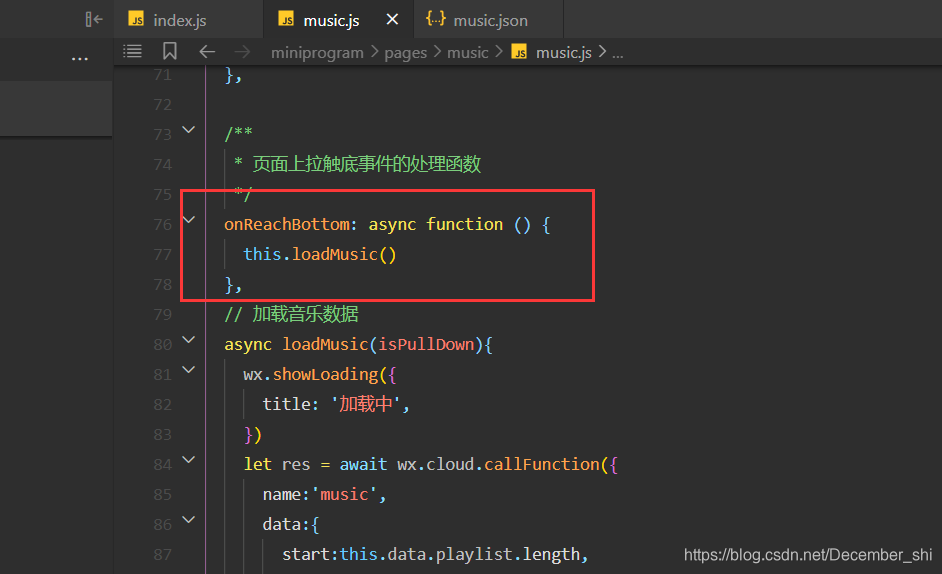This screenshot has height=574, width=942.
Task: Navigate forward with right arrow
Action: pyautogui.click(x=242, y=52)
